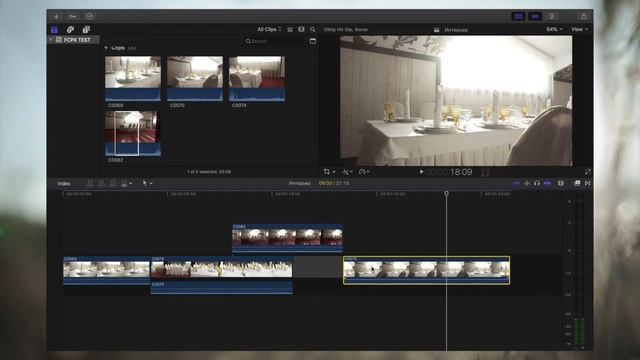Toggle audio skimming icon
Image resolution: width=640 pixels, height=360 pixels.
(527, 183)
